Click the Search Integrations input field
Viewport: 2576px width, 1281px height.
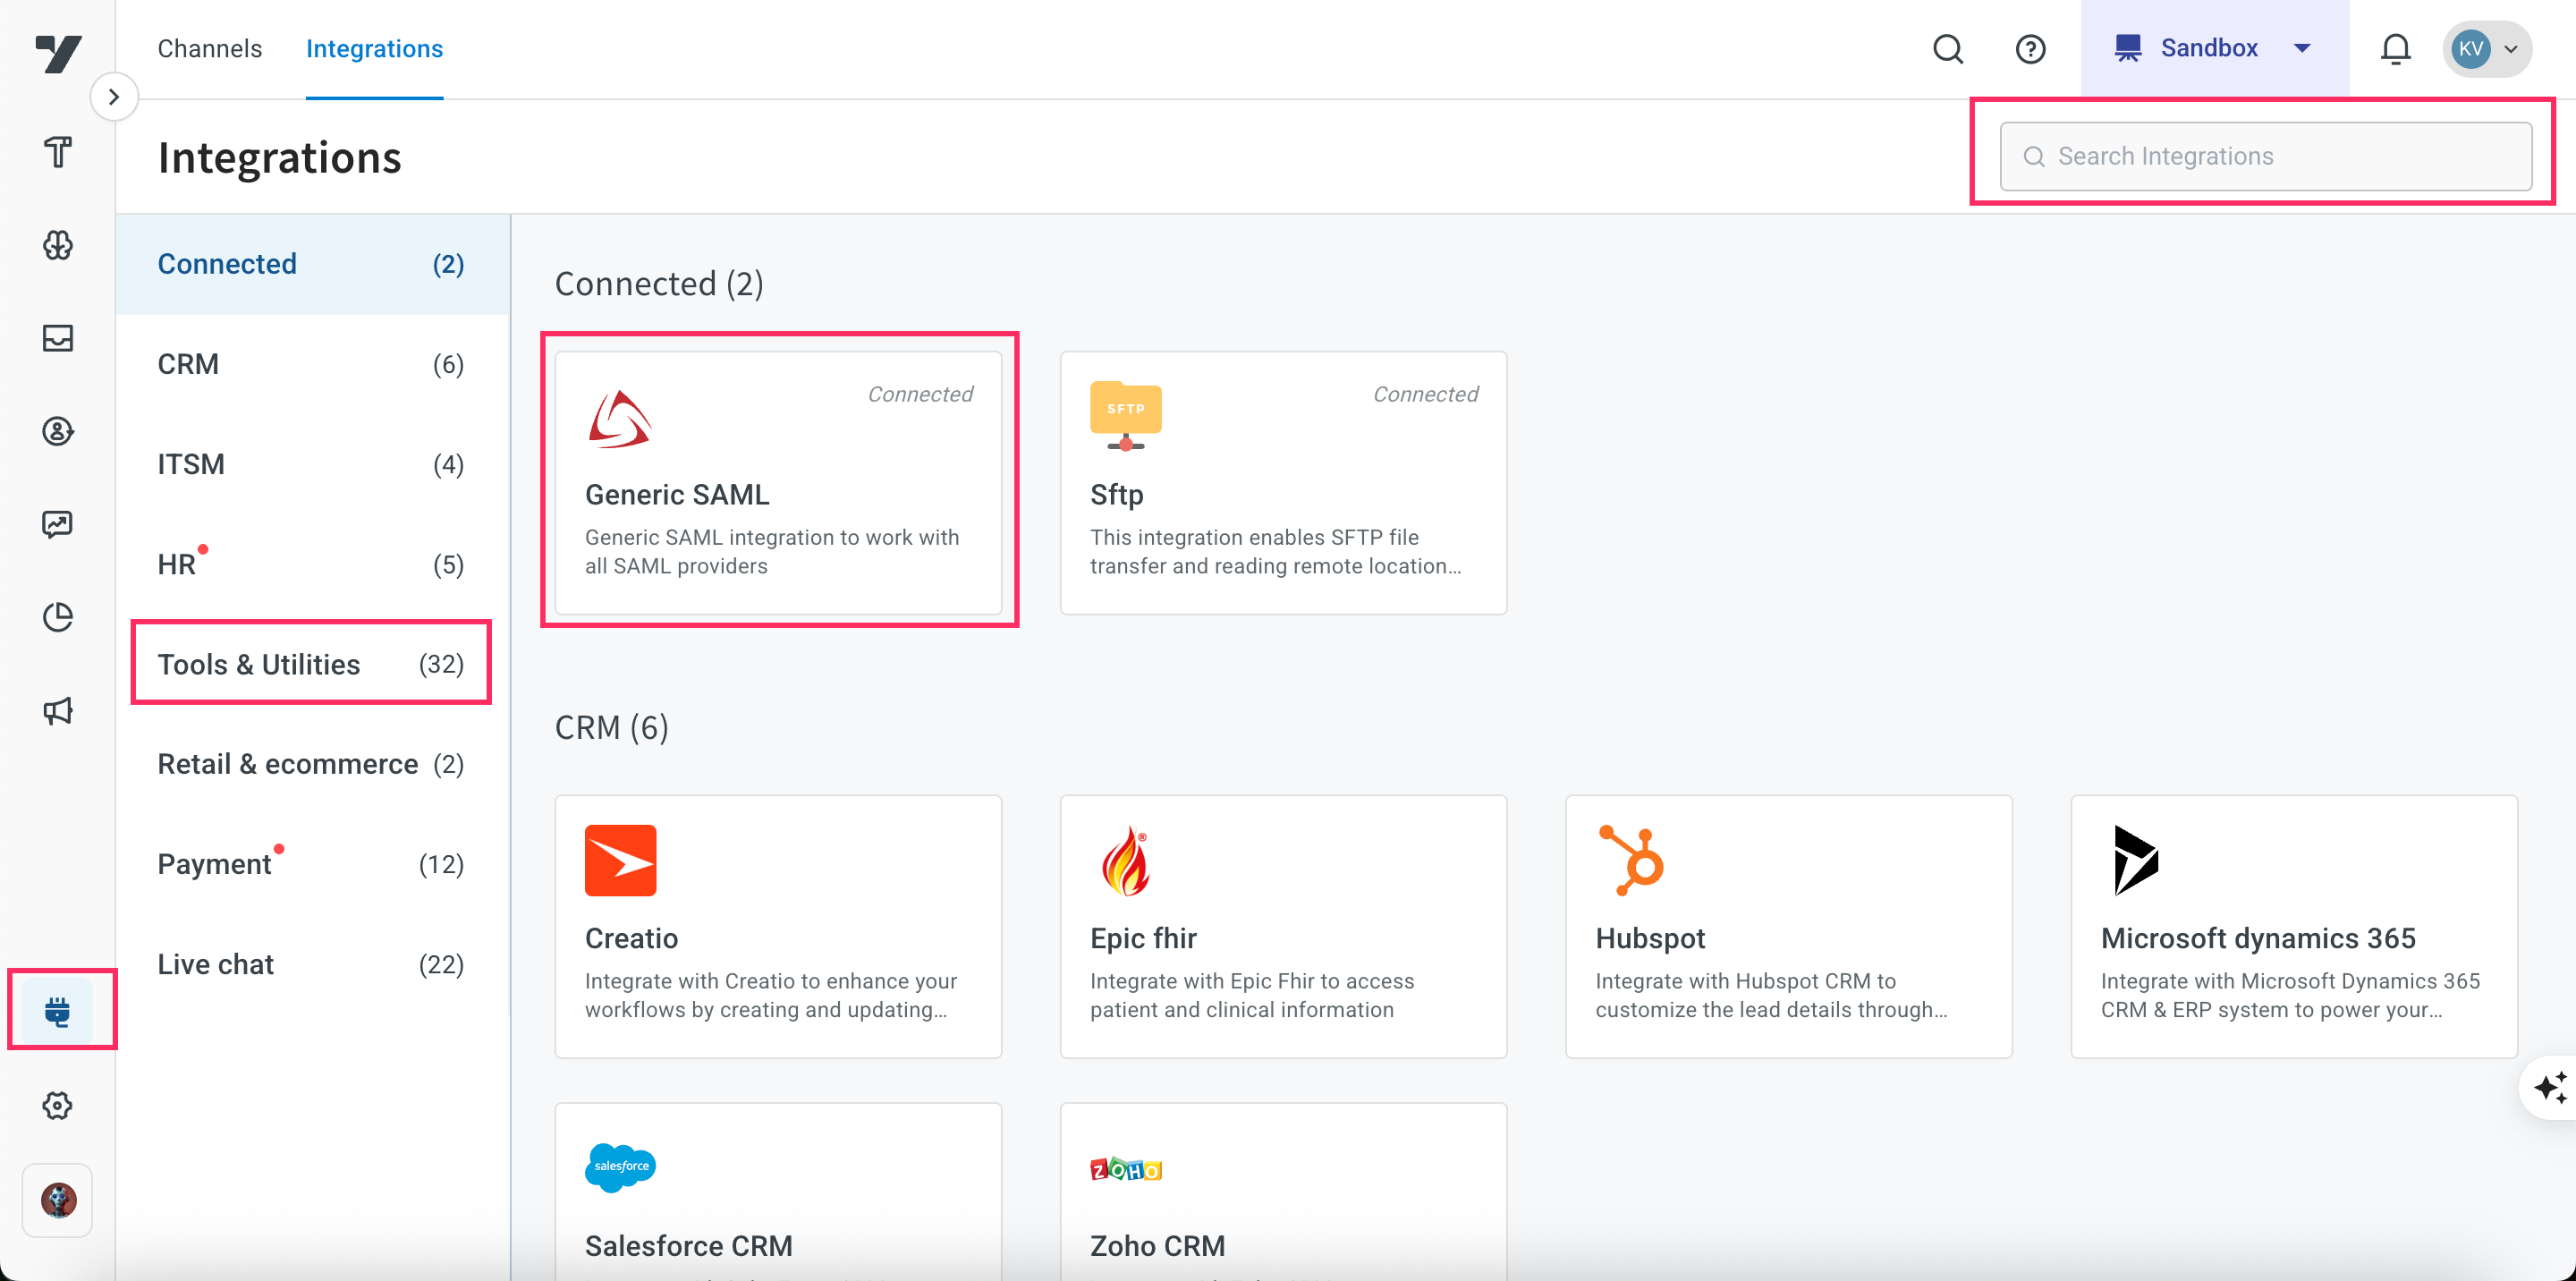[2265, 156]
